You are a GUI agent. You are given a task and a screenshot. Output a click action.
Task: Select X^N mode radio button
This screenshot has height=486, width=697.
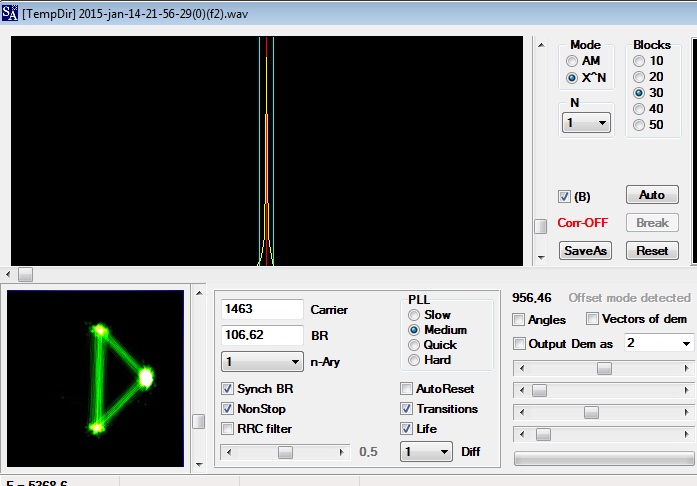[x=572, y=78]
